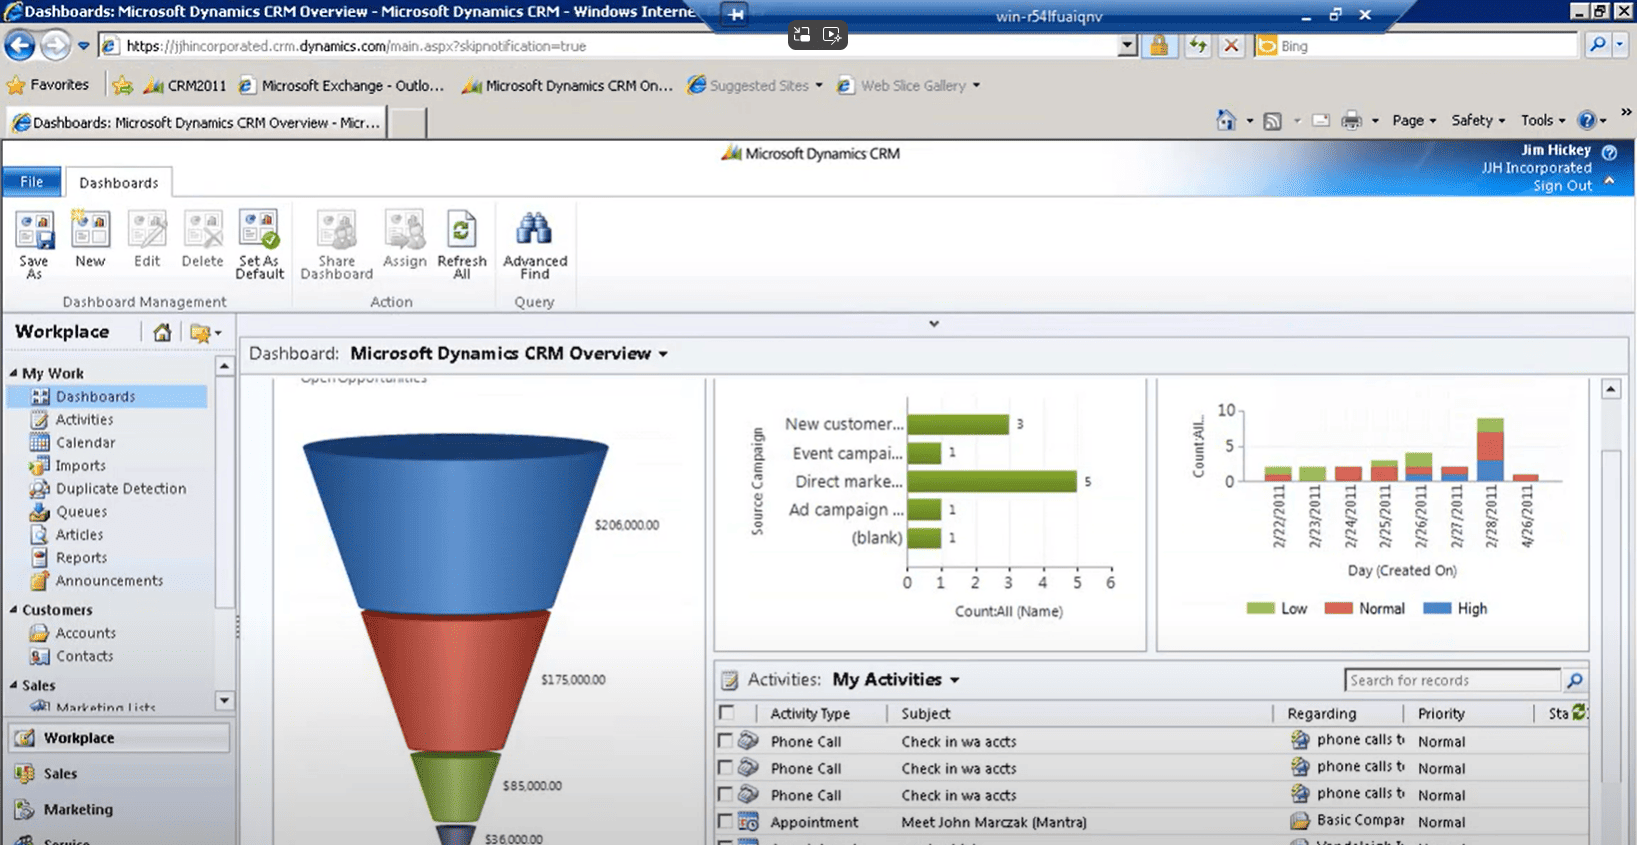Sort by the Priority column header

click(x=1441, y=714)
